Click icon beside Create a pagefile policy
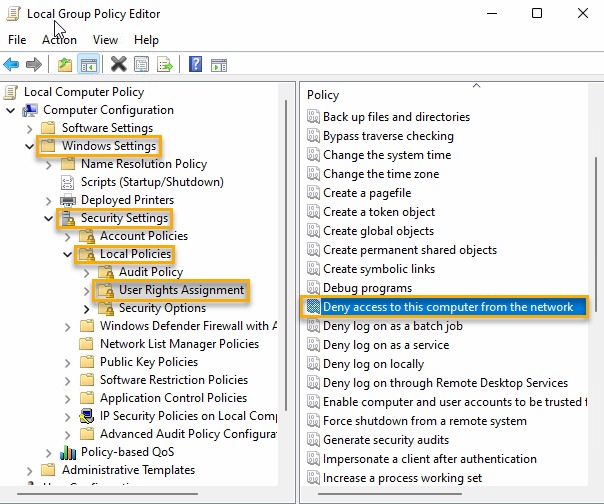Screen dimensions: 604x504 pos(313,192)
